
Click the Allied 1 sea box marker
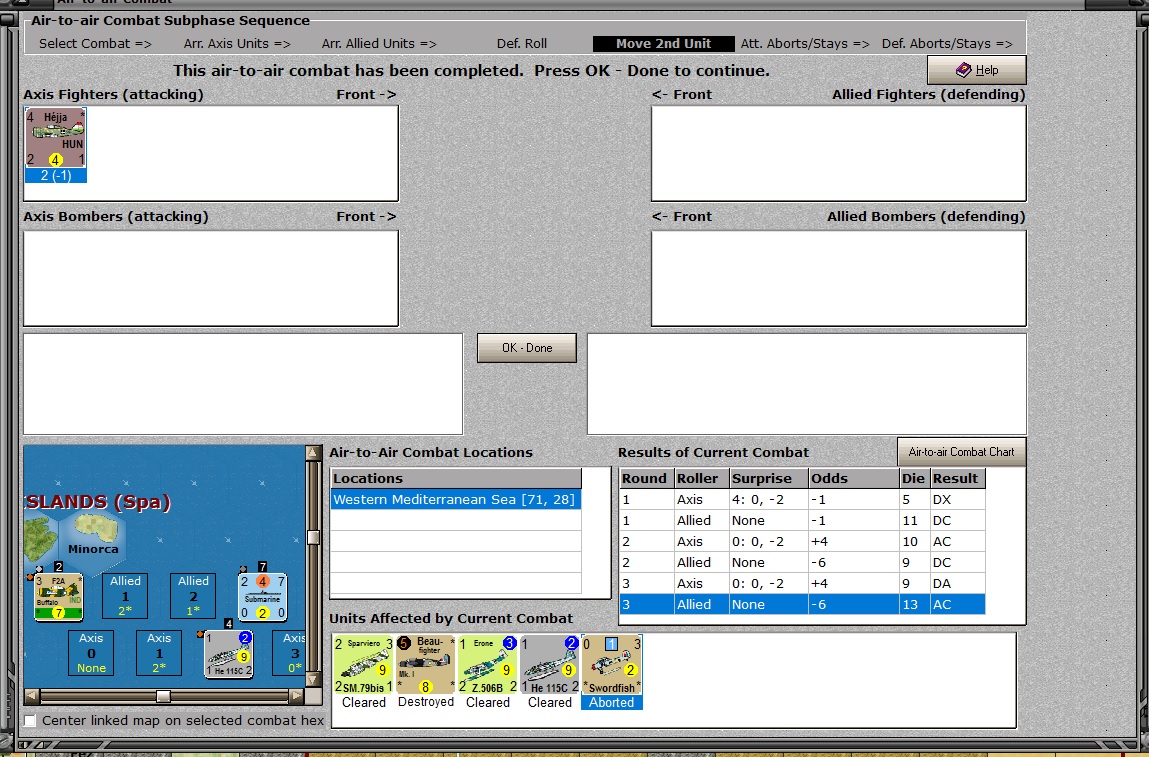click(x=125, y=596)
